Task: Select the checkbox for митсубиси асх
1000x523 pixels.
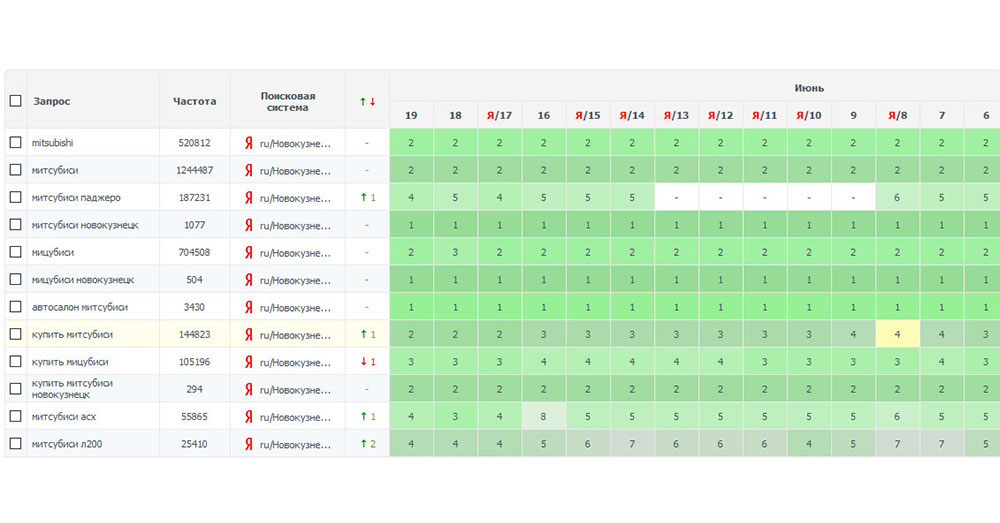Action: [x=15, y=416]
